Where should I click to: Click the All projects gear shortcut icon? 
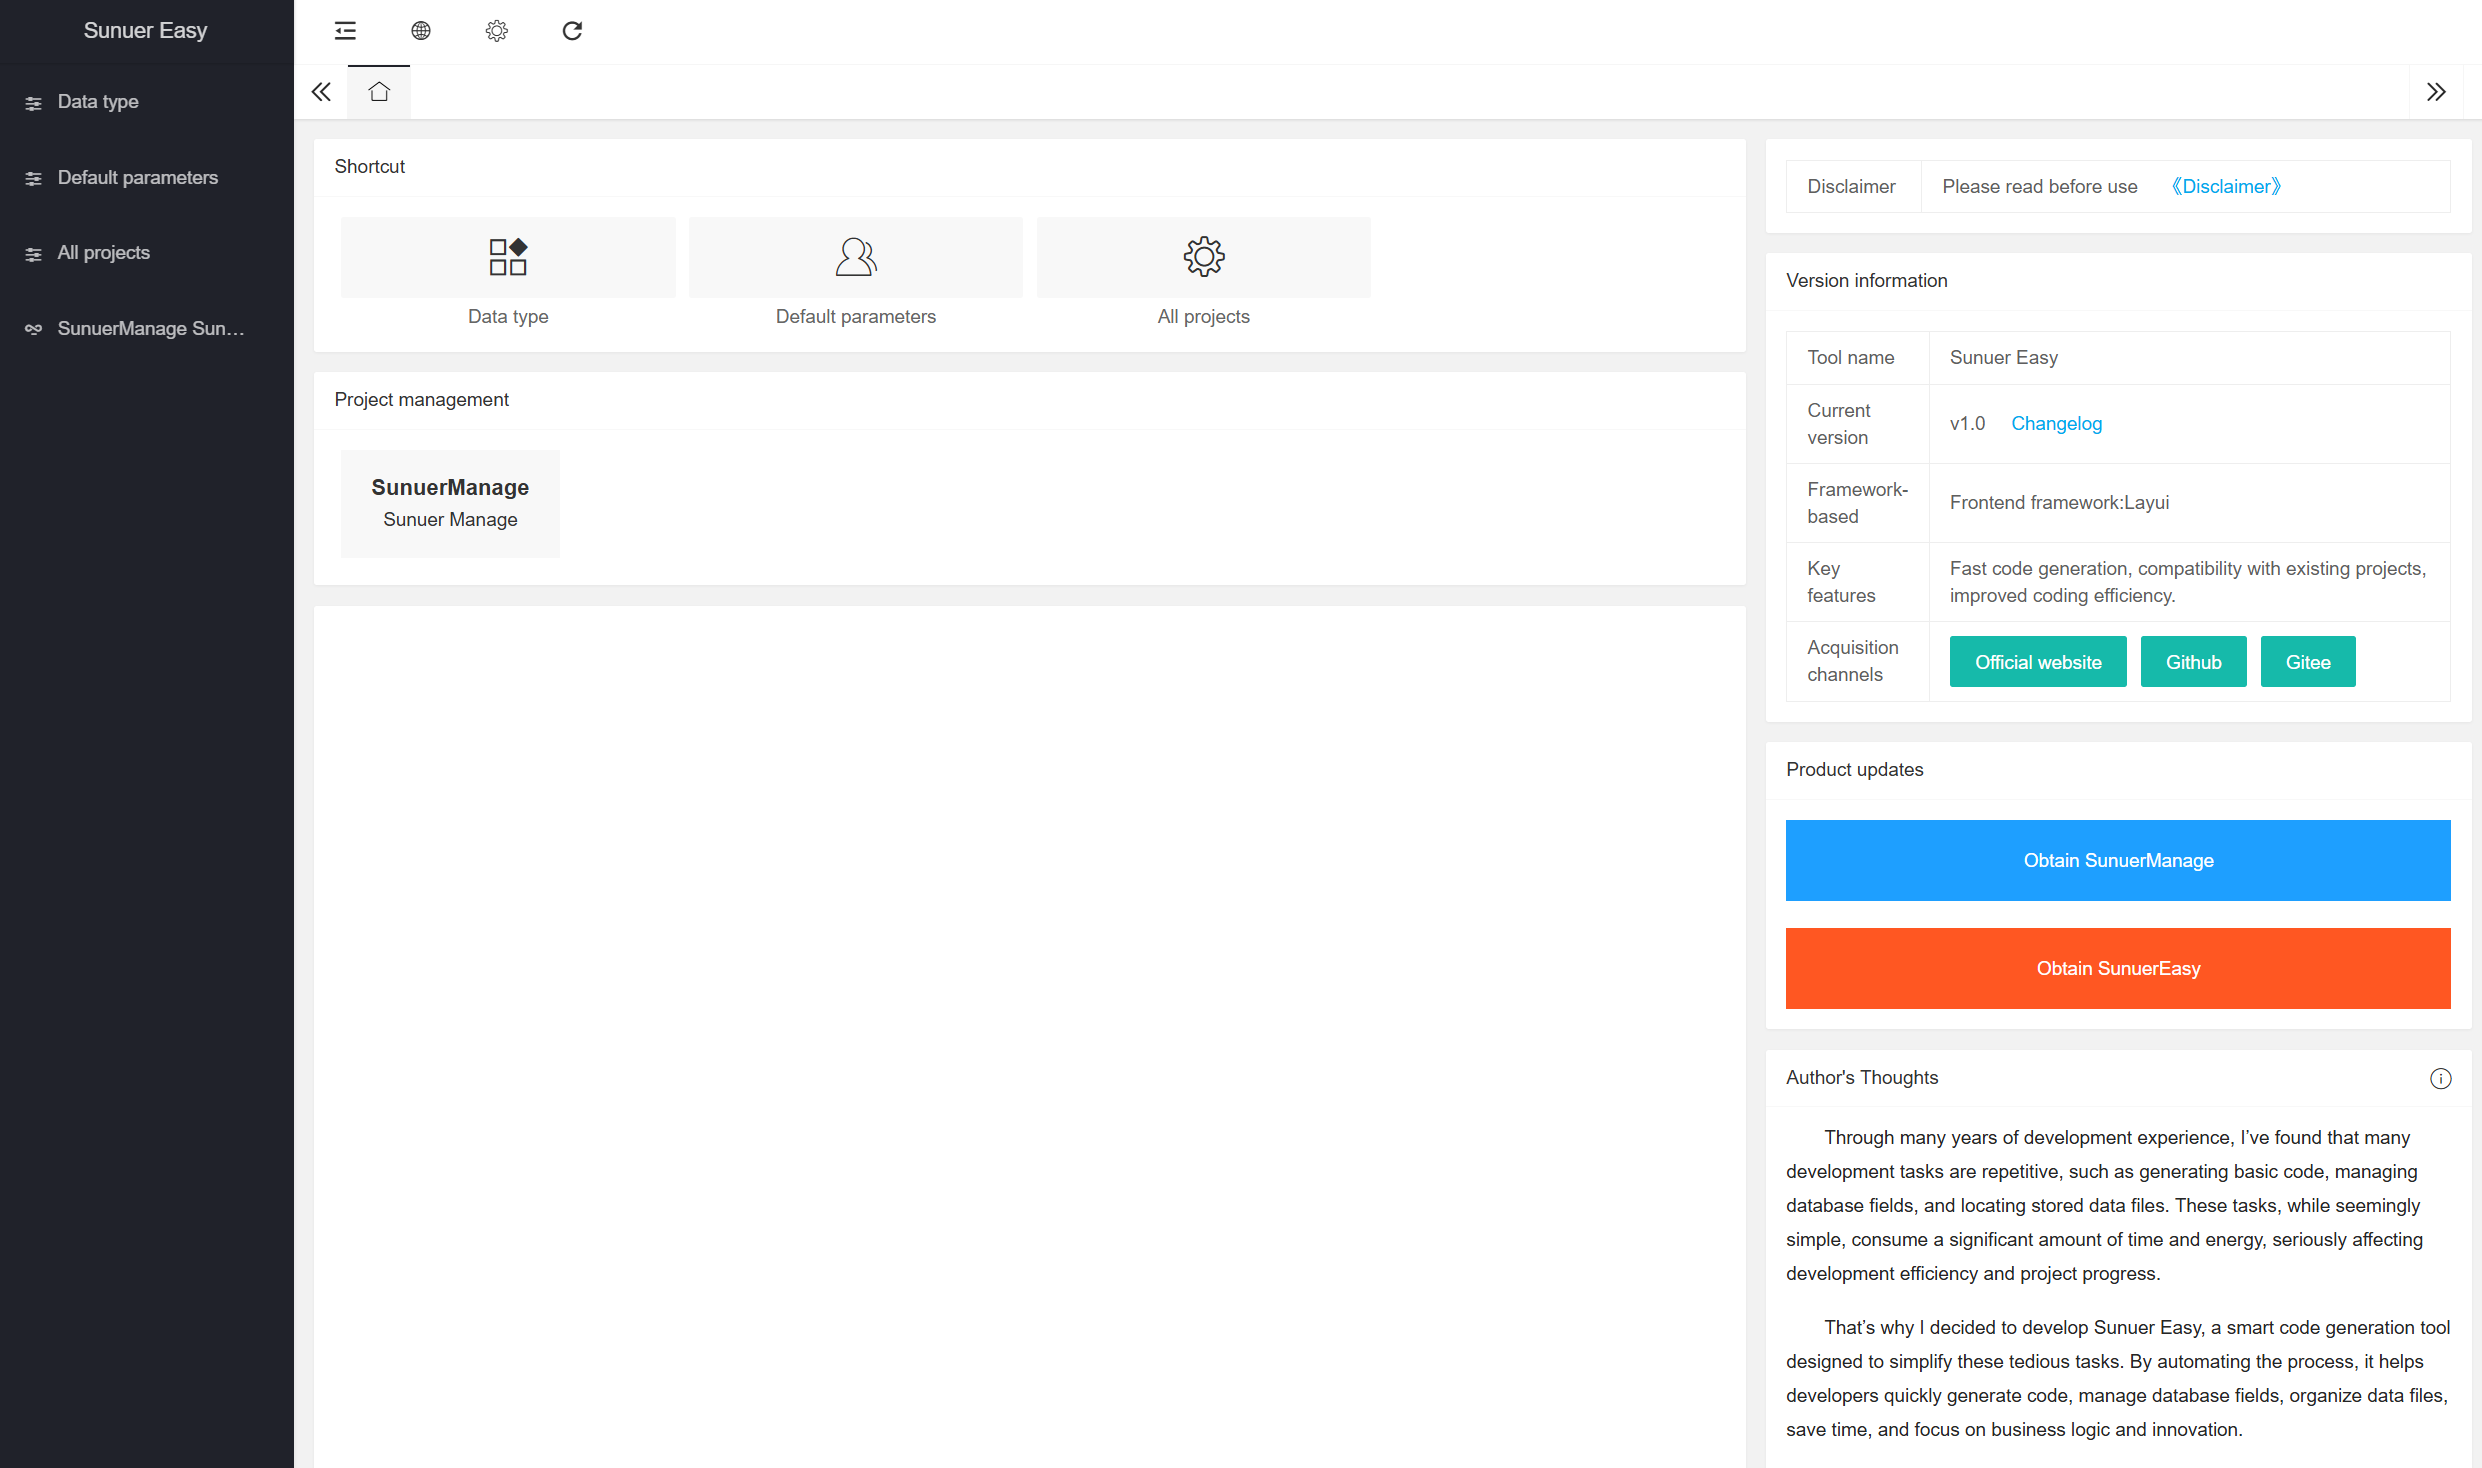click(1204, 257)
